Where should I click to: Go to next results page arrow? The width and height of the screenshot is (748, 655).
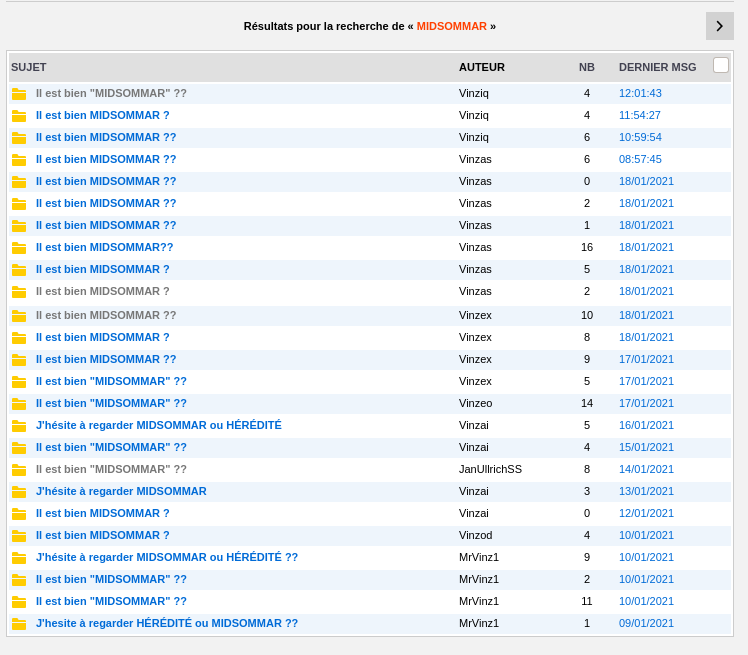click(x=719, y=26)
